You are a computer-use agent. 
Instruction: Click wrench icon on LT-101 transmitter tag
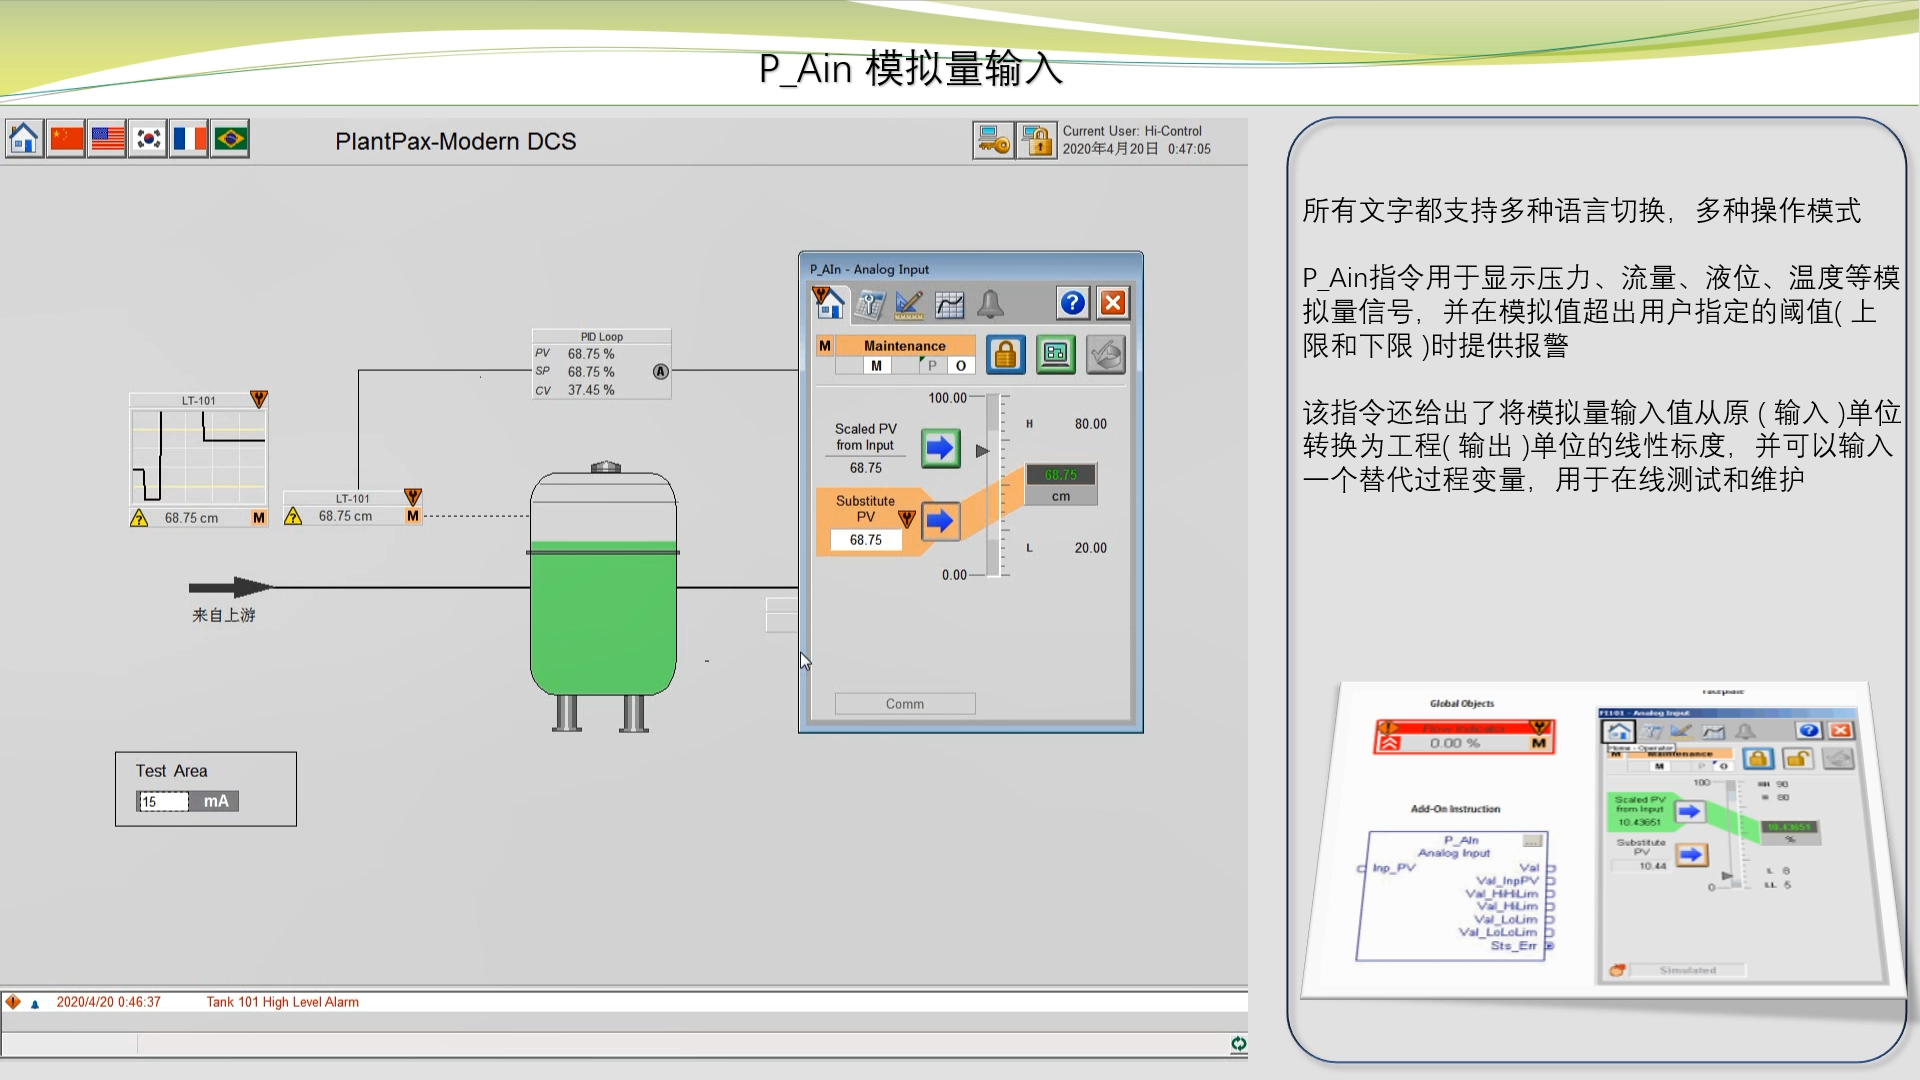tap(413, 497)
